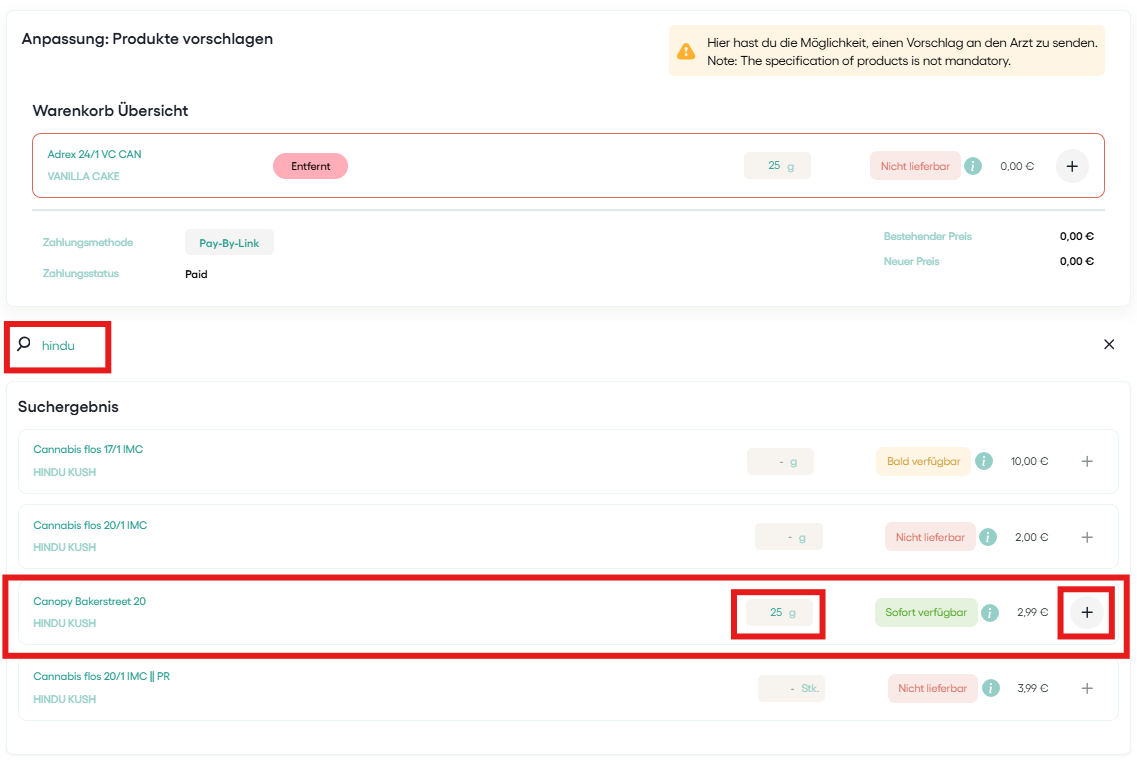Click info icon beside Adrex Nicht lieferbar
The width and height of the screenshot is (1137, 762).
973,166
